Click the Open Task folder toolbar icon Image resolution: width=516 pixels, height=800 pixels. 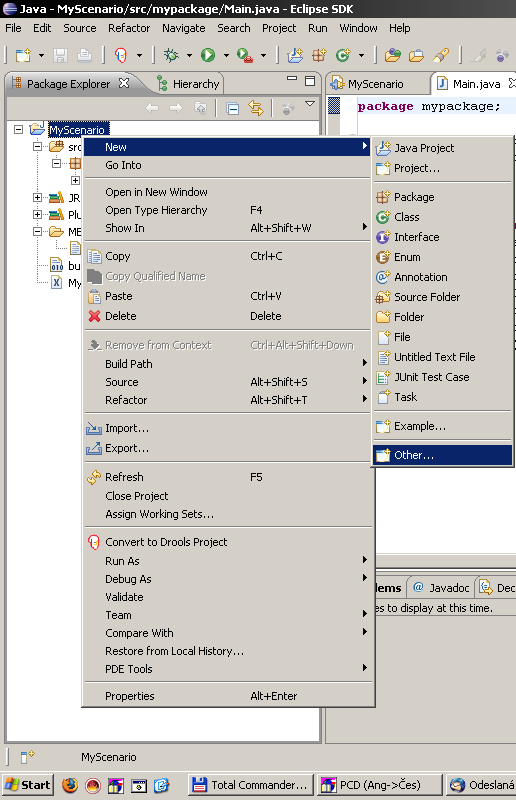click(x=416, y=55)
